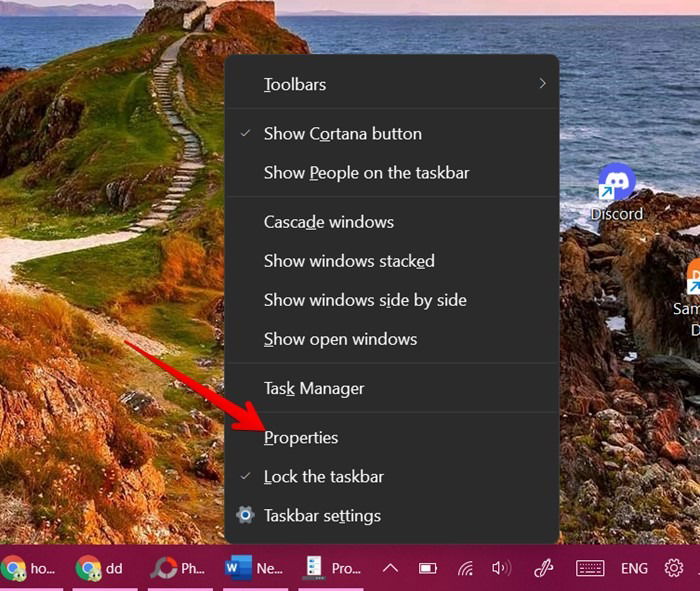The width and height of the screenshot is (700, 591).
Task: Open Chrome window labeled dd
Action: (x=104, y=568)
